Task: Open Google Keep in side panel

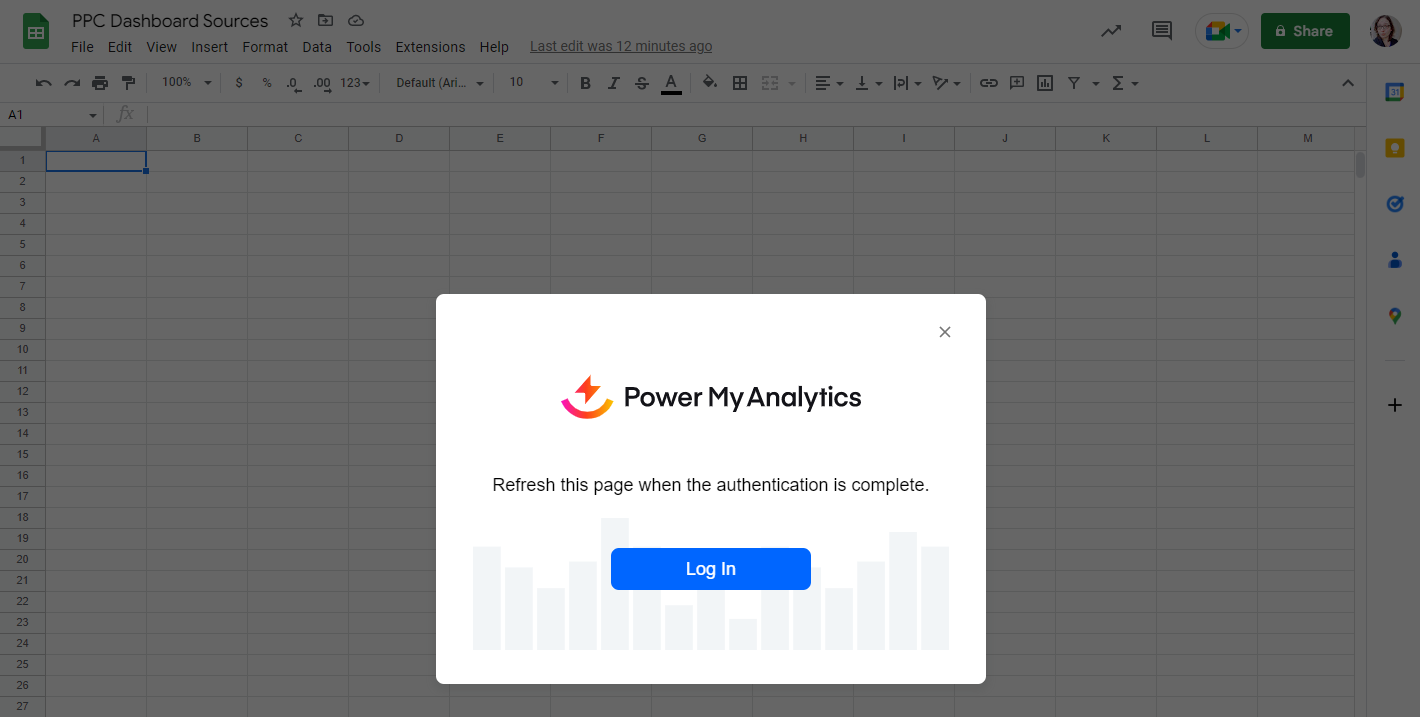Action: pos(1394,149)
